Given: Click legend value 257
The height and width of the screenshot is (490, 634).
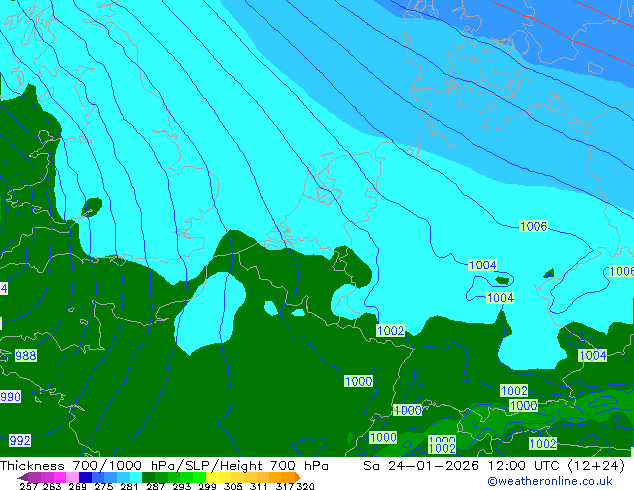Looking at the screenshot, I should 29,486.
